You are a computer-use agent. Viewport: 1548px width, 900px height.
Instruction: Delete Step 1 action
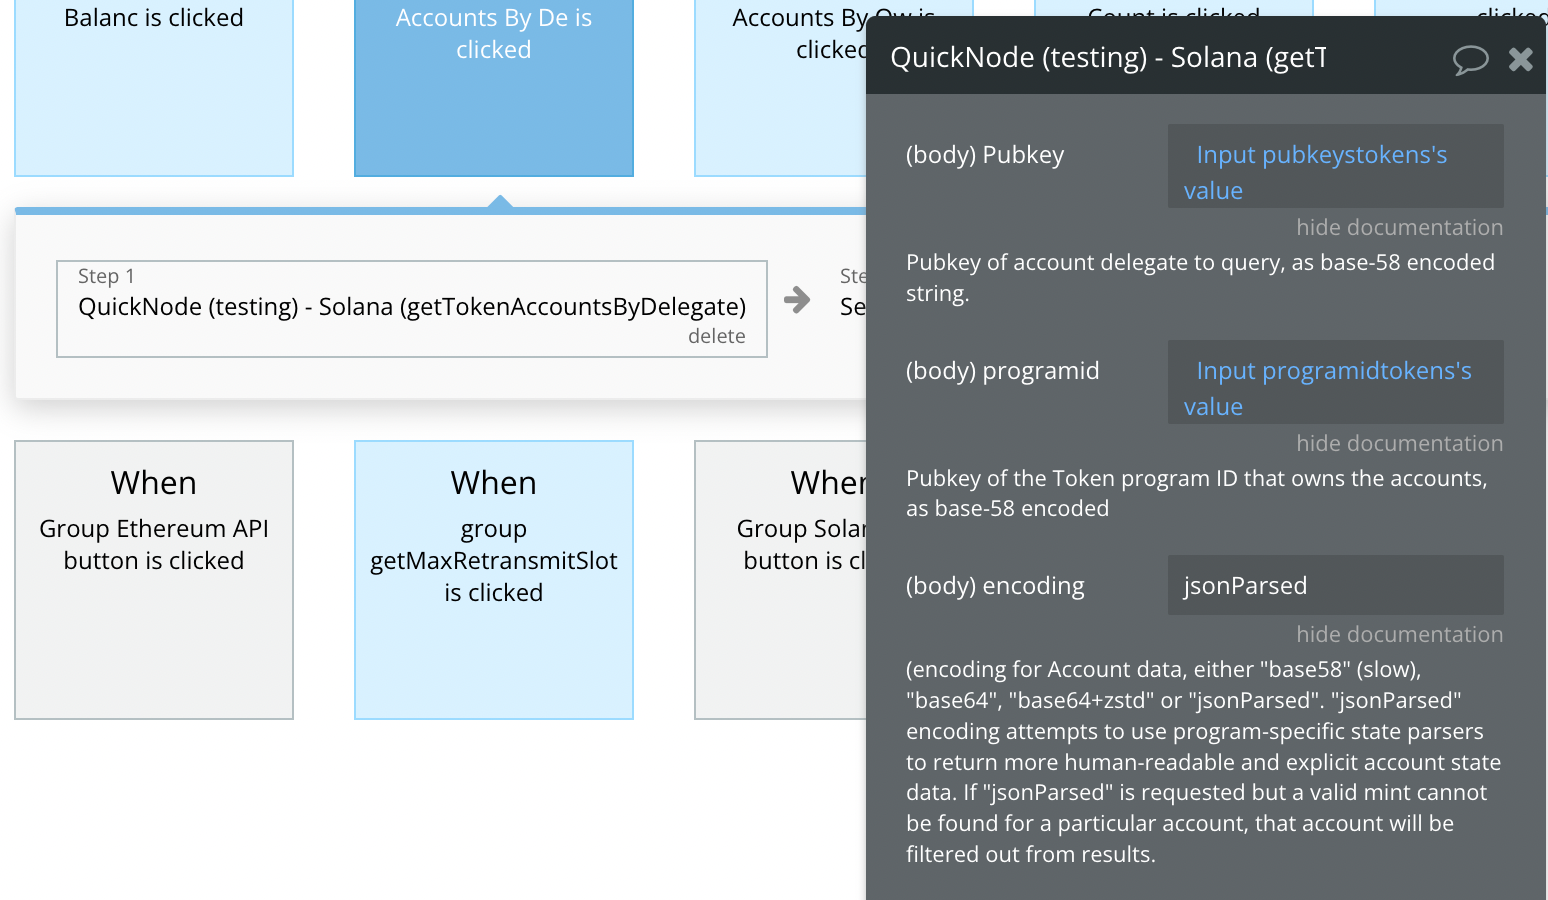click(716, 336)
